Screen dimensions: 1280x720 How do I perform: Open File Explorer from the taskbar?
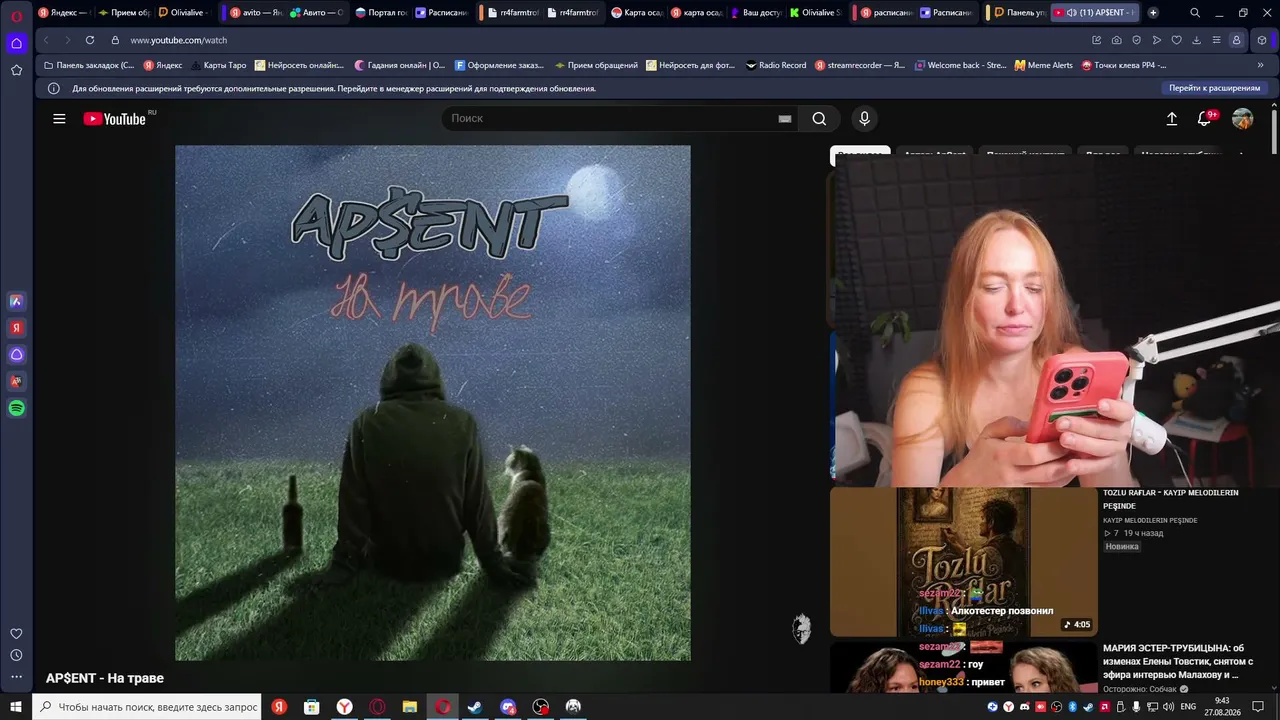coord(410,707)
